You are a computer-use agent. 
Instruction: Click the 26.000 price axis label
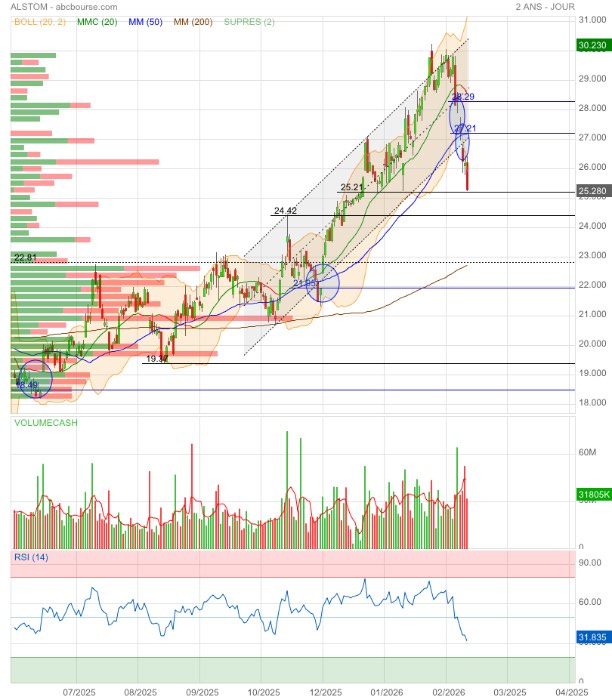point(592,167)
